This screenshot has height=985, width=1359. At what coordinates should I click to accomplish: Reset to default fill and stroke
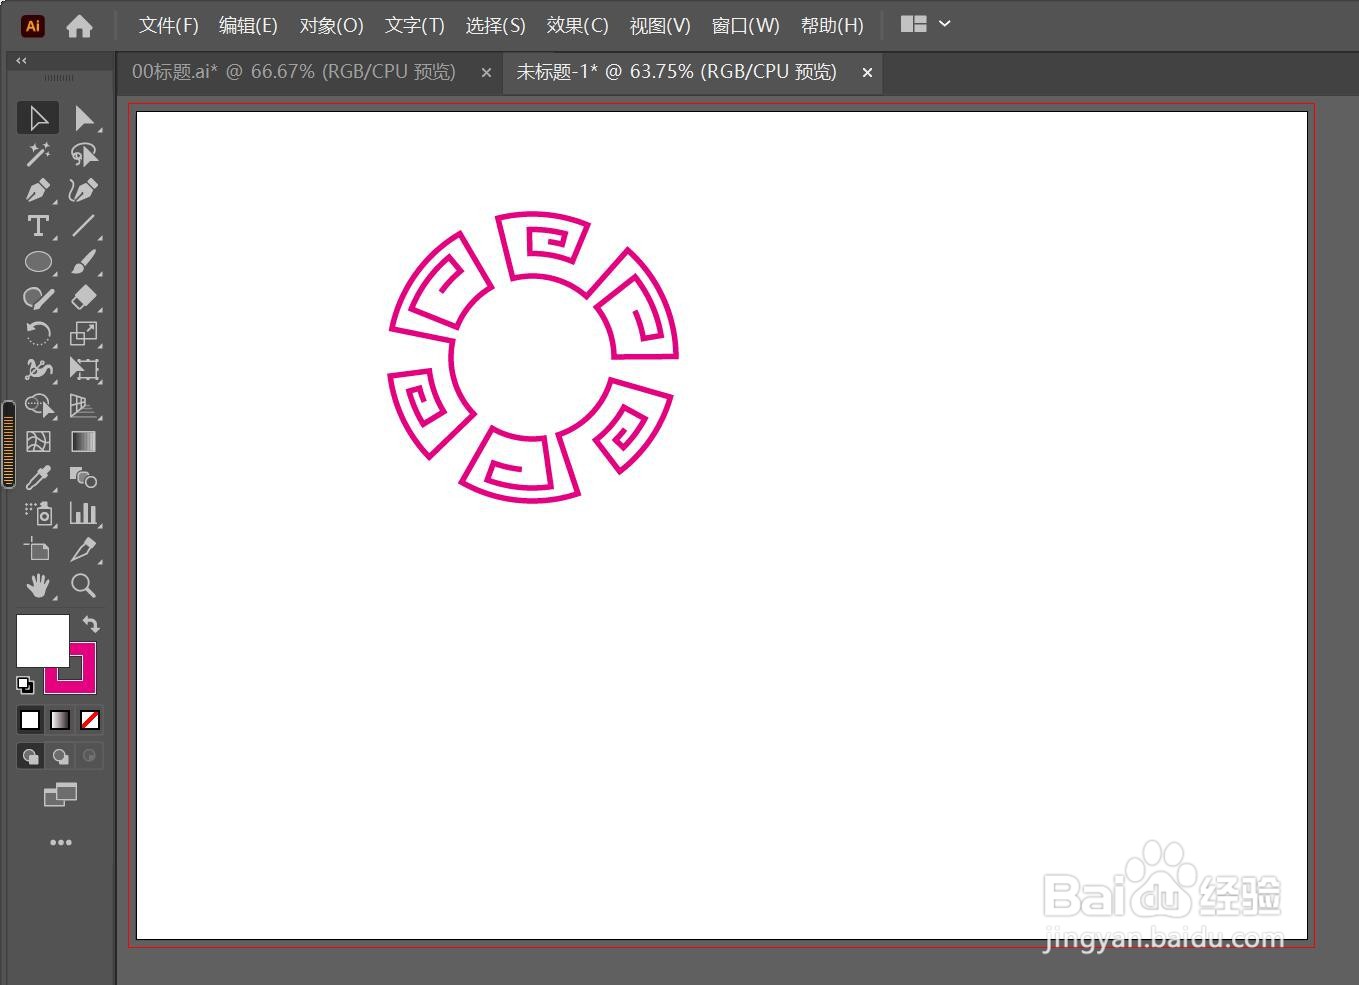coord(25,685)
